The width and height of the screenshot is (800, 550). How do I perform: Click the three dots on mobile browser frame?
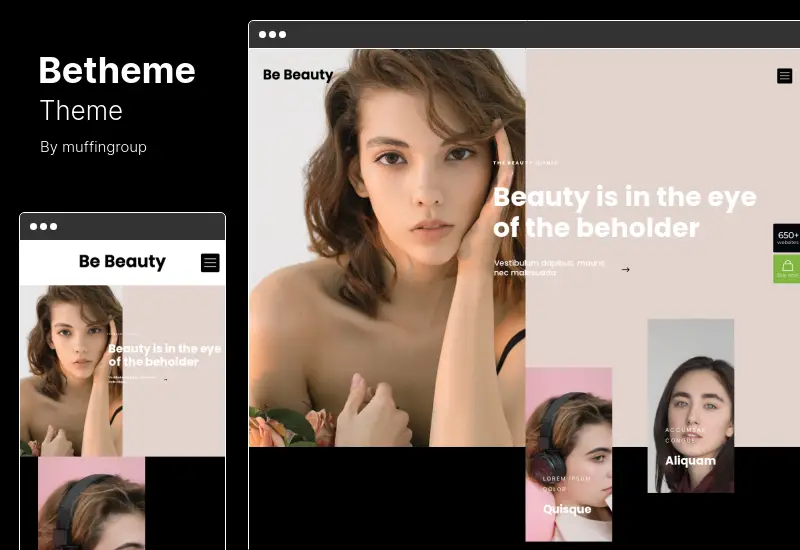[x=43, y=227]
